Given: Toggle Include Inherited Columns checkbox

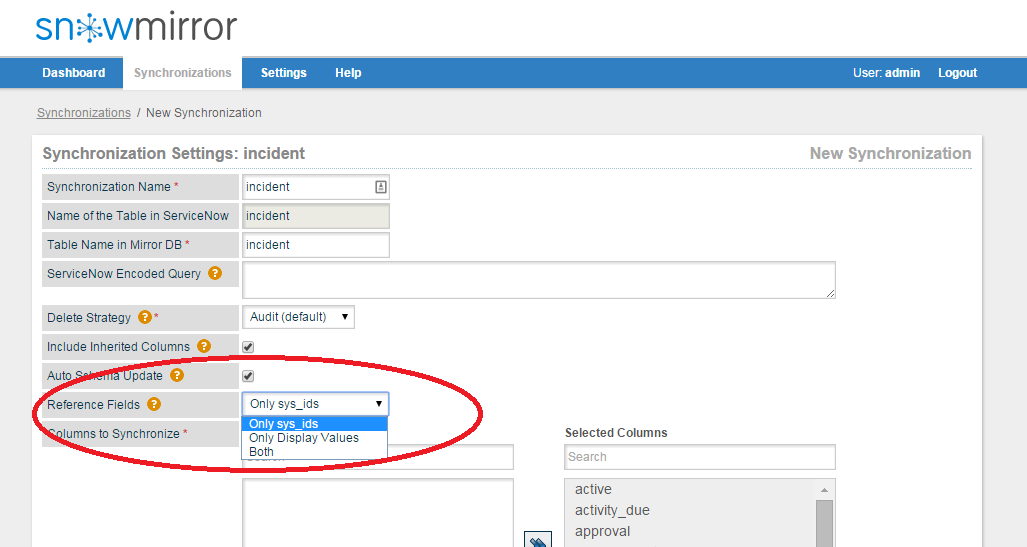Looking at the screenshot, I should pos(248,347).
